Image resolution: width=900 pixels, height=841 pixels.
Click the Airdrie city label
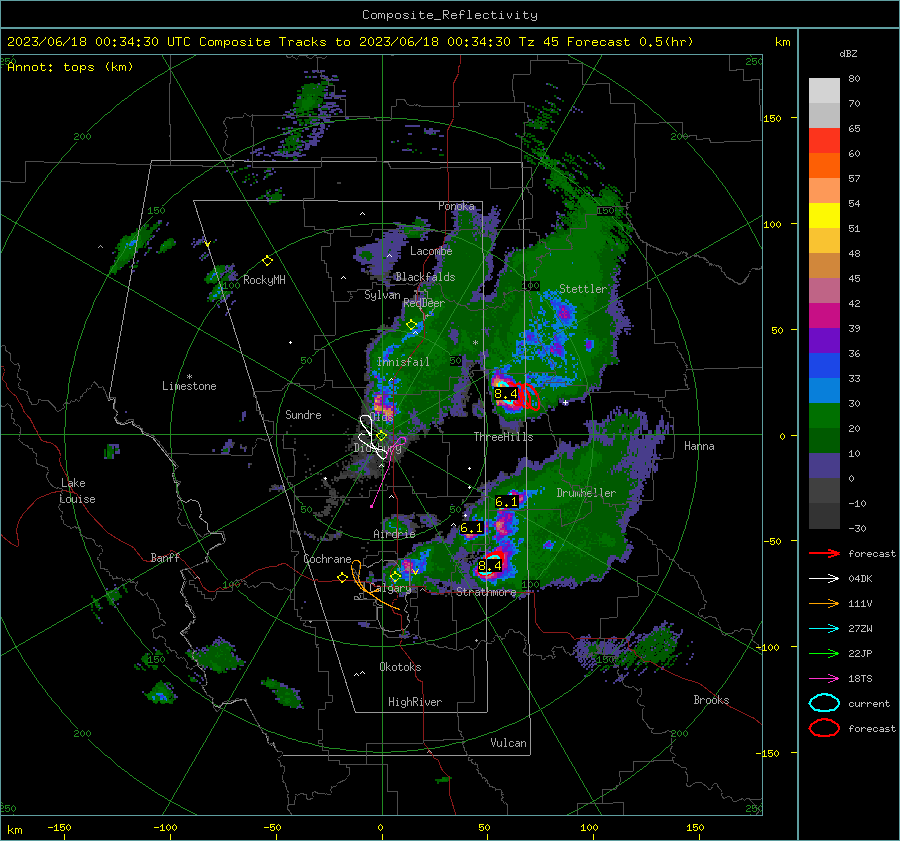394,534
